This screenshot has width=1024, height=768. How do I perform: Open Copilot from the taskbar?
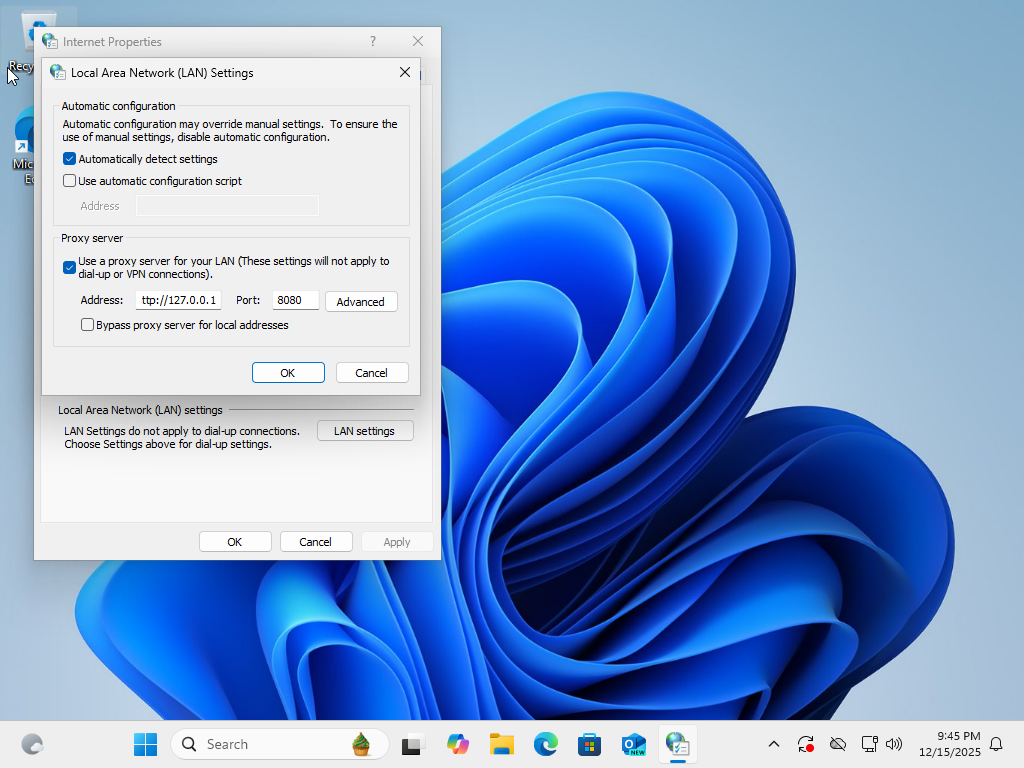pos(458,744)
